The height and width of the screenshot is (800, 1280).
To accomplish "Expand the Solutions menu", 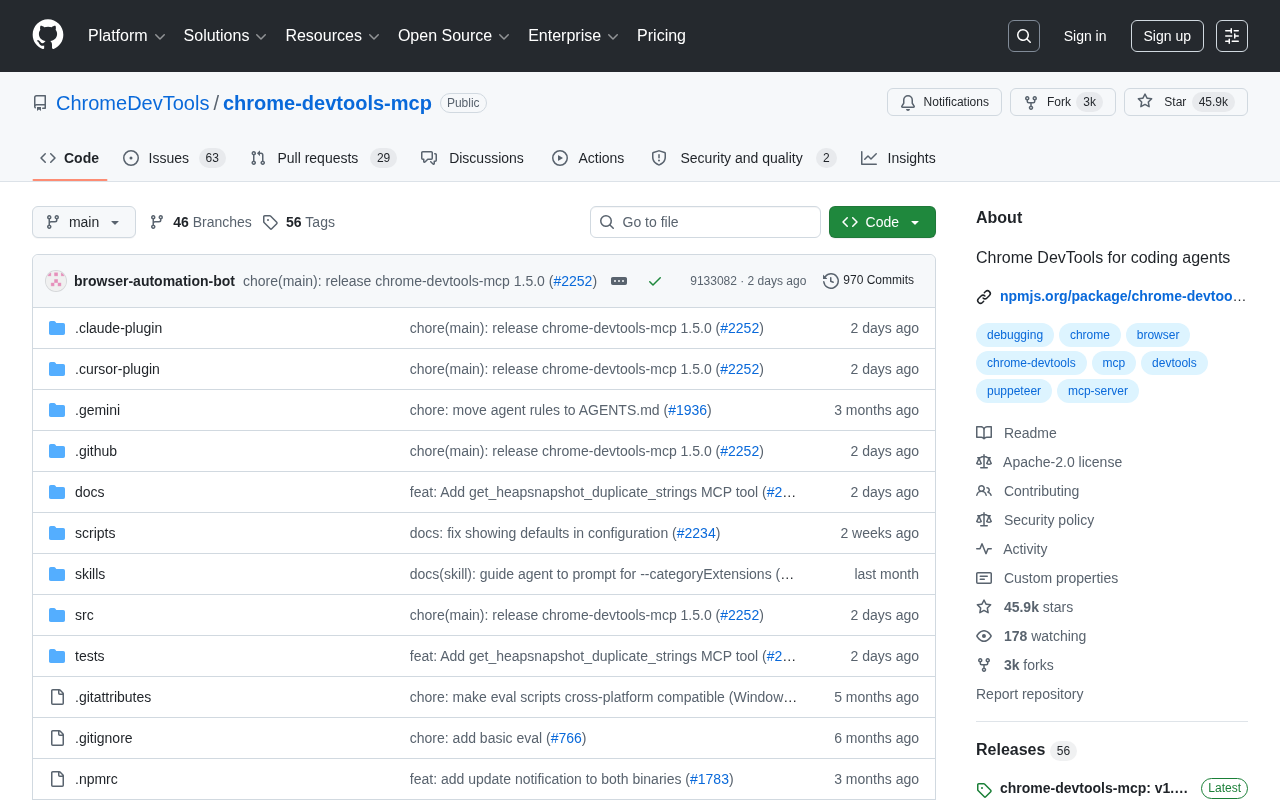I will pyautogui.click(x=225, y=36).
